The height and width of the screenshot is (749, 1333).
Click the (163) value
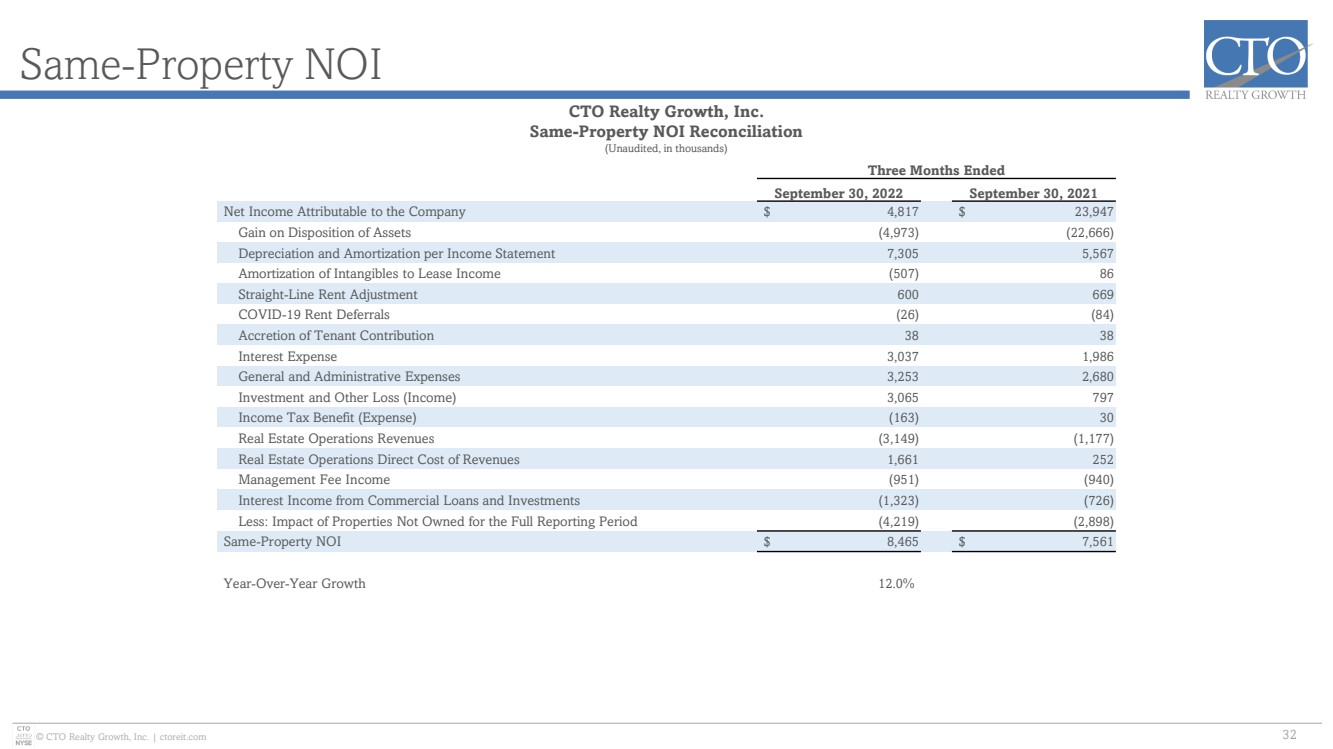904,417
